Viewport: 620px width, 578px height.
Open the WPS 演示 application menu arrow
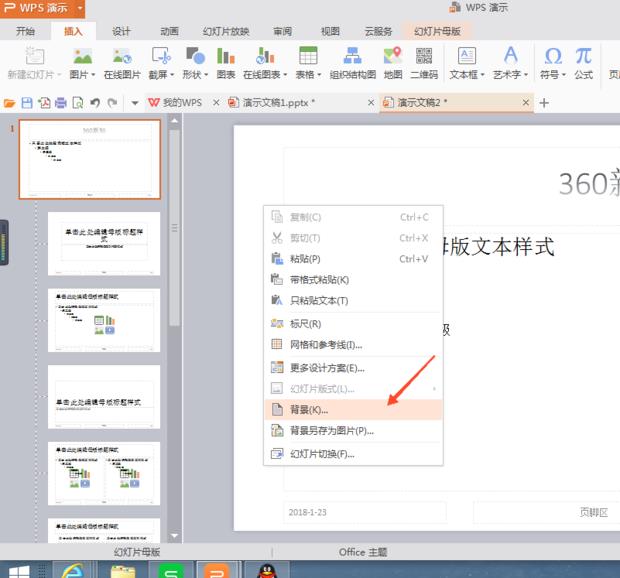[x=79, y=8]
